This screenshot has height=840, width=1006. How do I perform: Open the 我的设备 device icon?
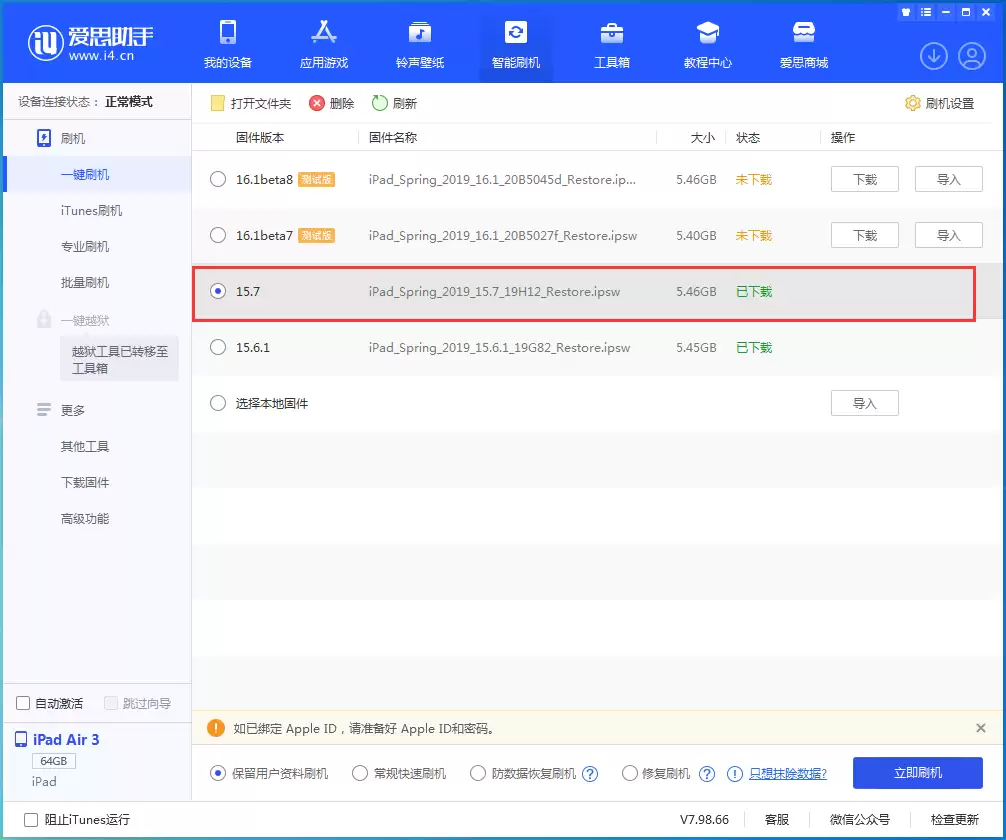pyautogui.click(x=228, y=32)
